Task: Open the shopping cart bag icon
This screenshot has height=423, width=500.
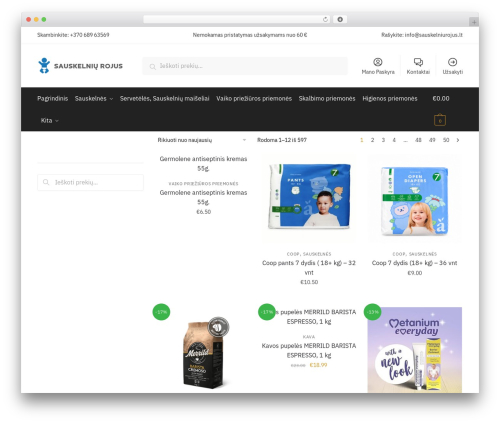Action: click(x=440, y=120)
